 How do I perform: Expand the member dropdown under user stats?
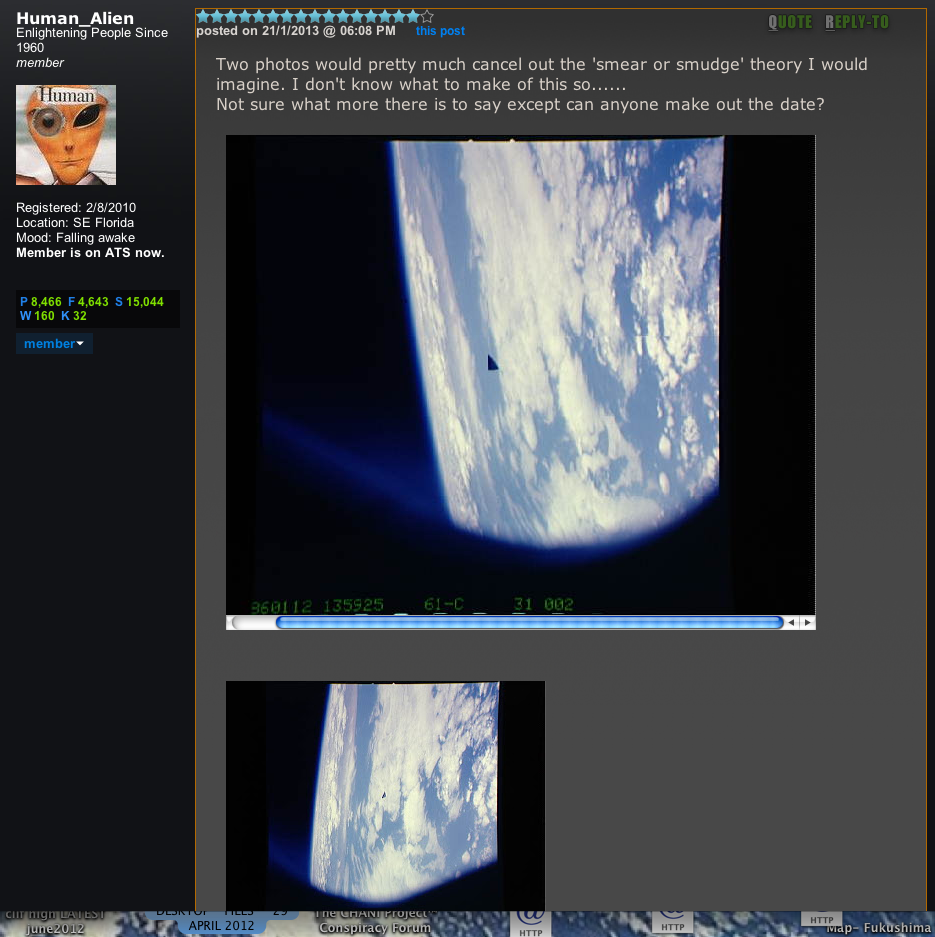[x=54, y=343]
